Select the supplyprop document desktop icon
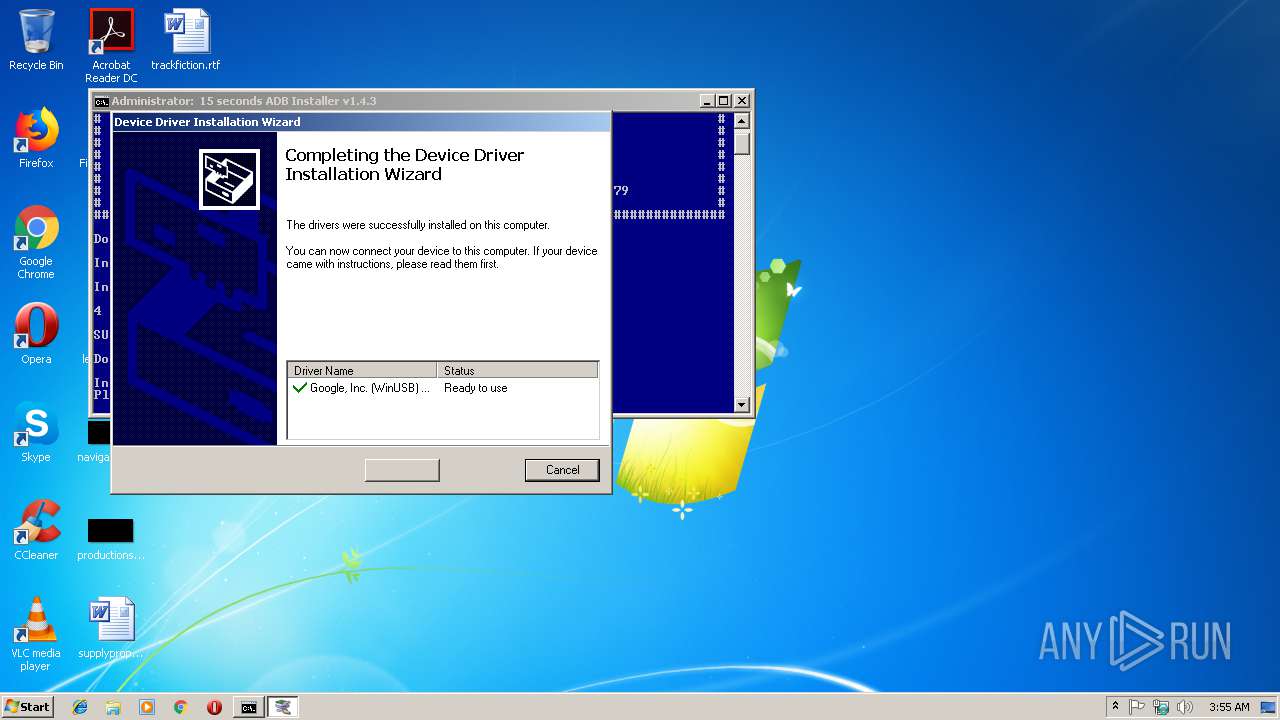The height and width of the screenshot is (720, 1280). 111,628
